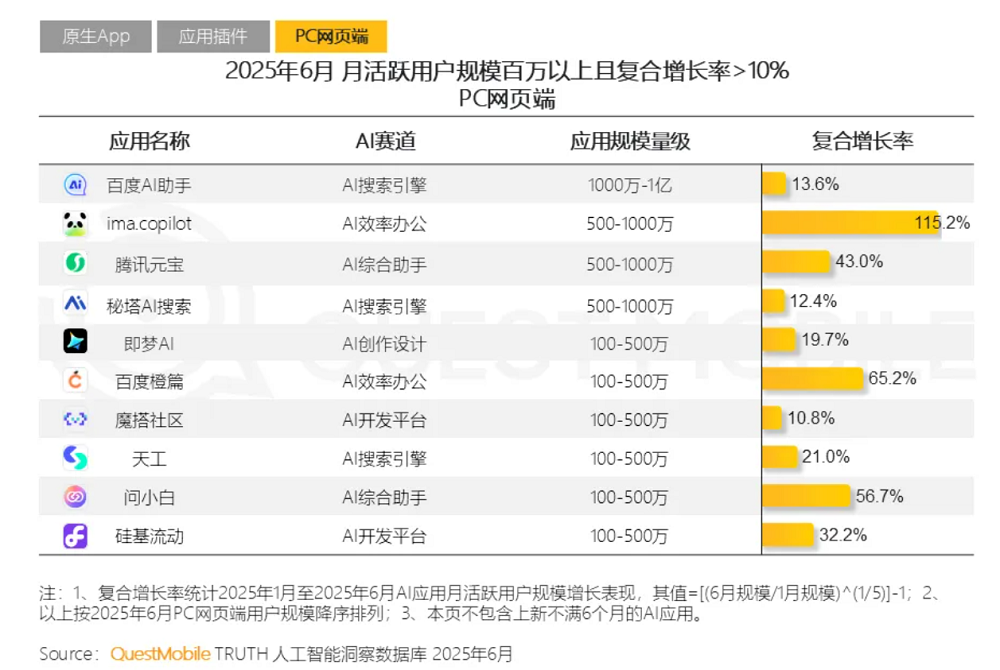The image size is (1000, 670).
Task: Click the 问小白 56.7% growth bar
Action: point(805,497)
